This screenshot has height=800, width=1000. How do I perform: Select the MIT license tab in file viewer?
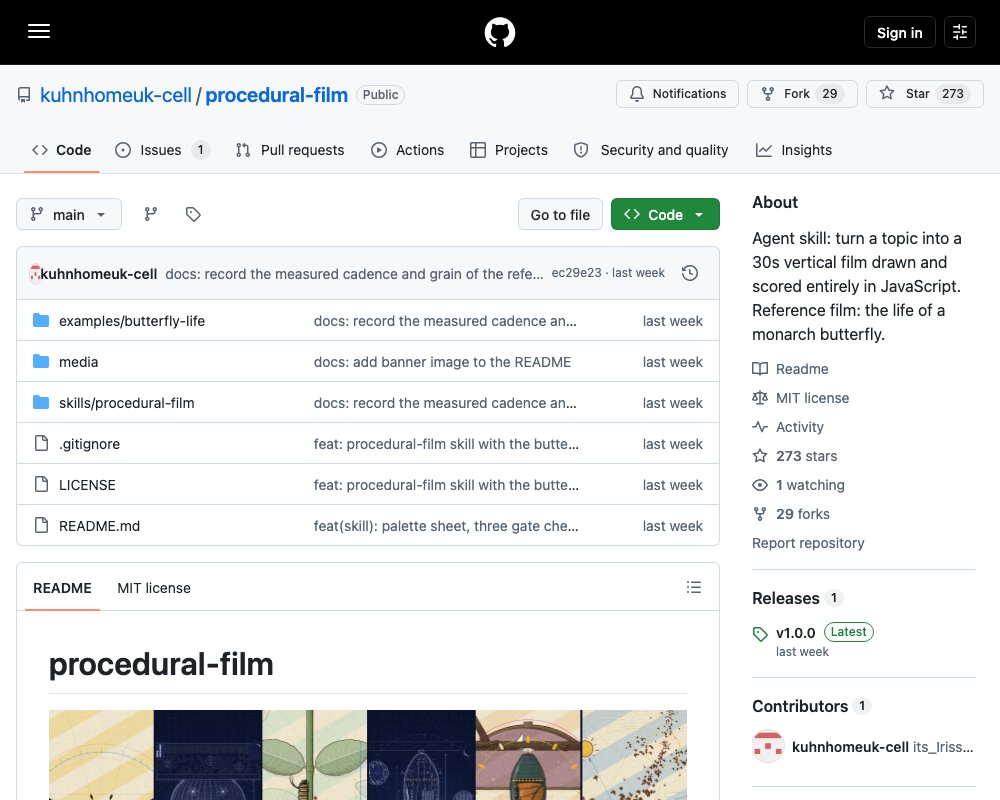coord(154,588)
